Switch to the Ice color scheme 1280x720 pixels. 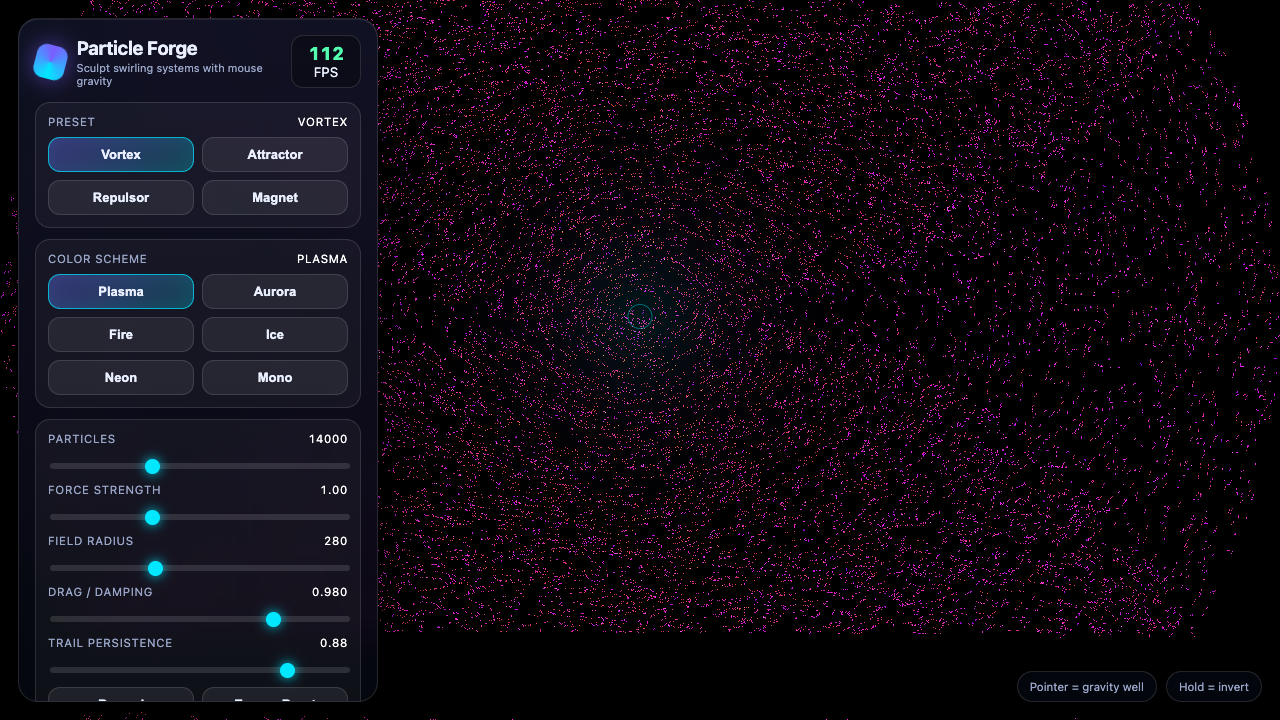tap(275, 335)
